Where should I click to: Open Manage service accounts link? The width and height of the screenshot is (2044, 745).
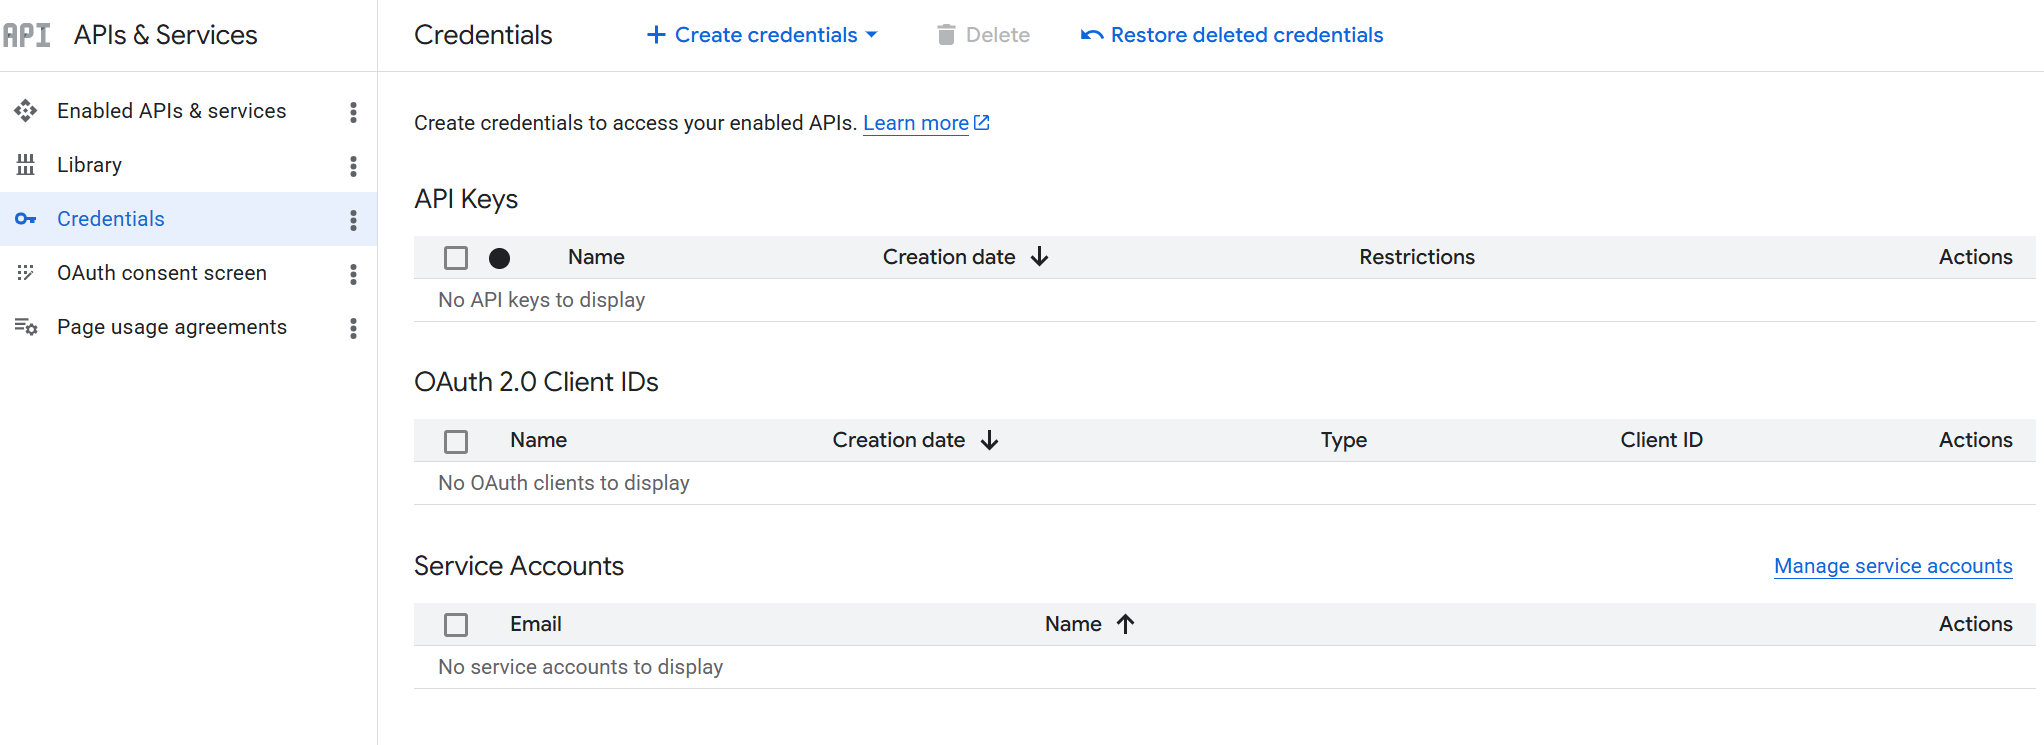click(x=1893, y=566)
